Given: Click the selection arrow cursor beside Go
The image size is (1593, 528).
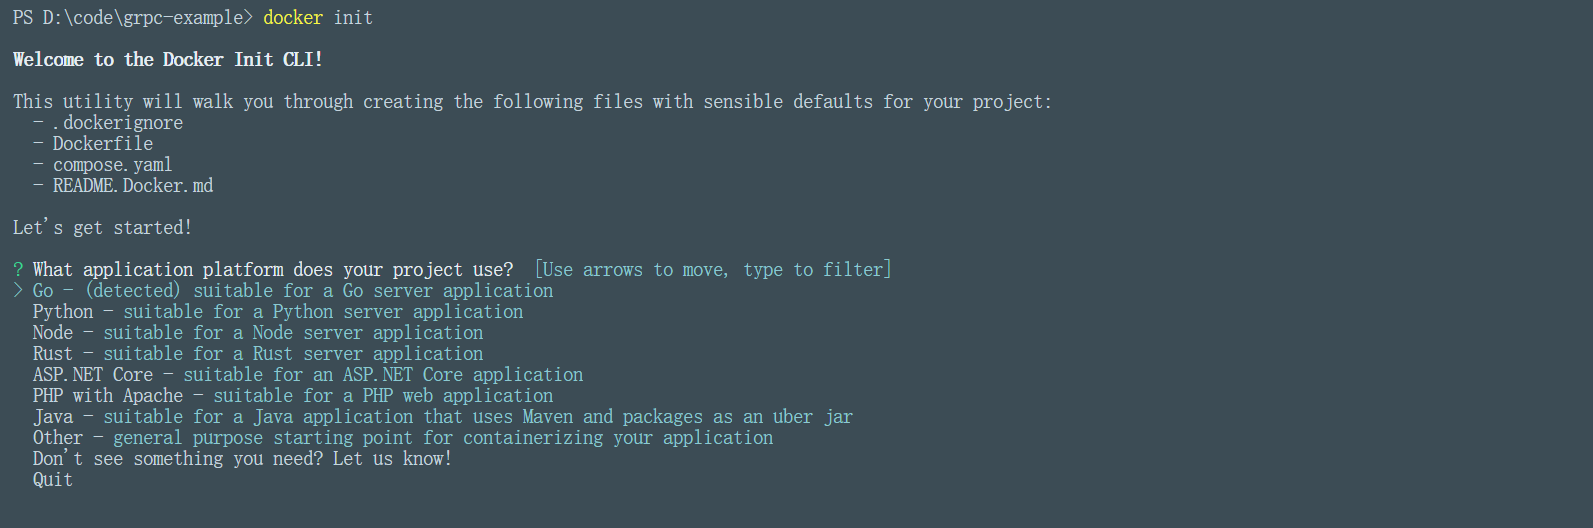Looking at the screenshot, I should (18, 291).
